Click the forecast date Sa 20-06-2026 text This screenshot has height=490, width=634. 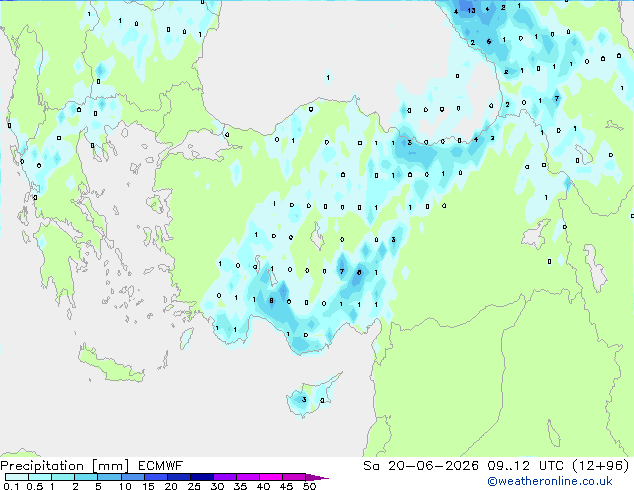(x=421, y=466)
